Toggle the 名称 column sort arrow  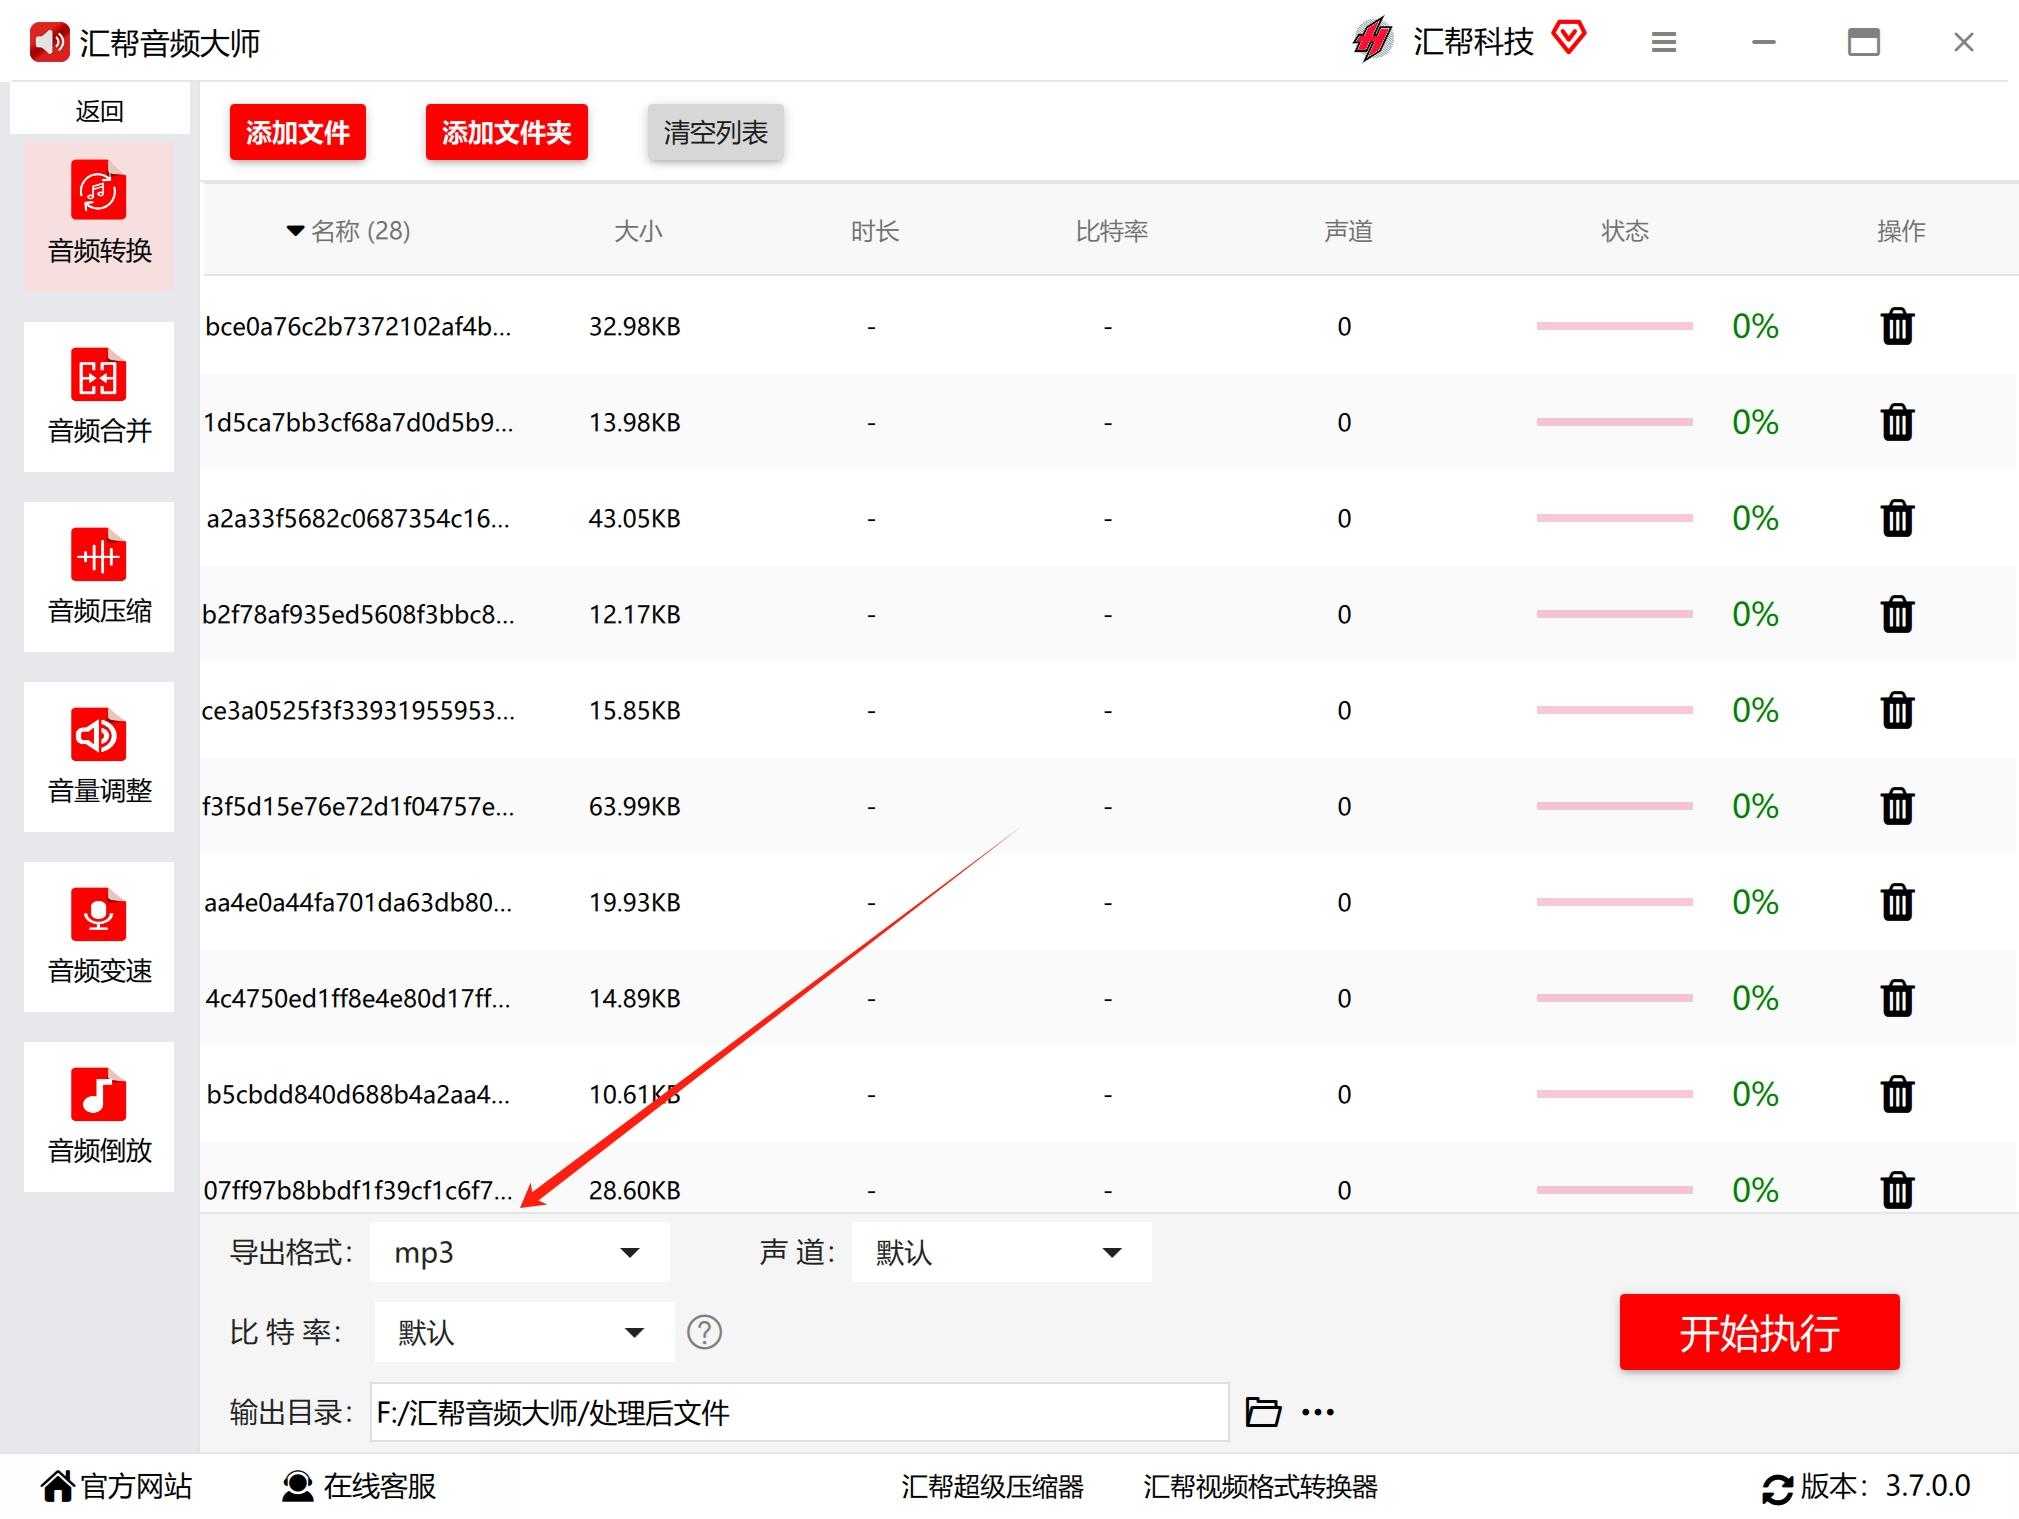pyautogui.click(x=293, y=230)
